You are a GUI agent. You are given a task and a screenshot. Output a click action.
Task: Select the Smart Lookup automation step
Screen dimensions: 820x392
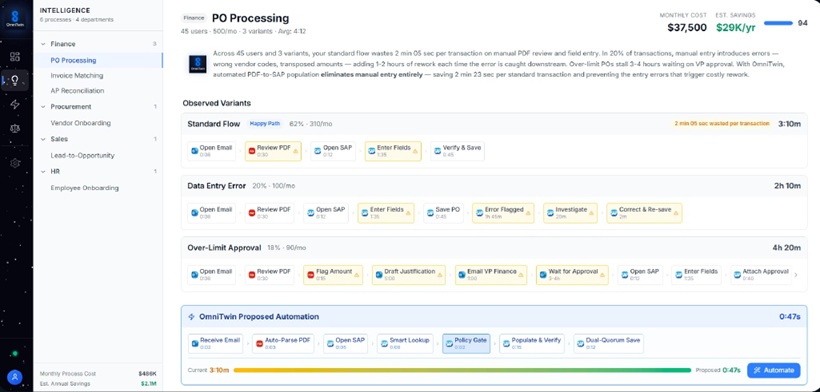click(x=405, y=343)
